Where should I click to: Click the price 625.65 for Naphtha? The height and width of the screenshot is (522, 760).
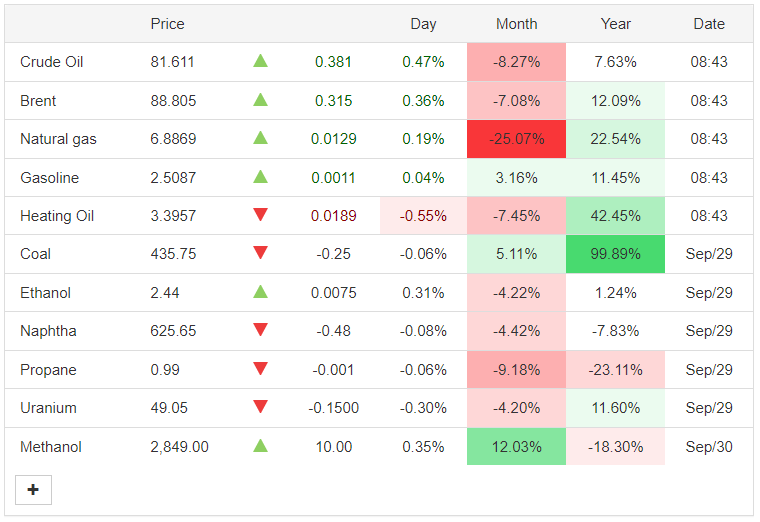(173, 331)
